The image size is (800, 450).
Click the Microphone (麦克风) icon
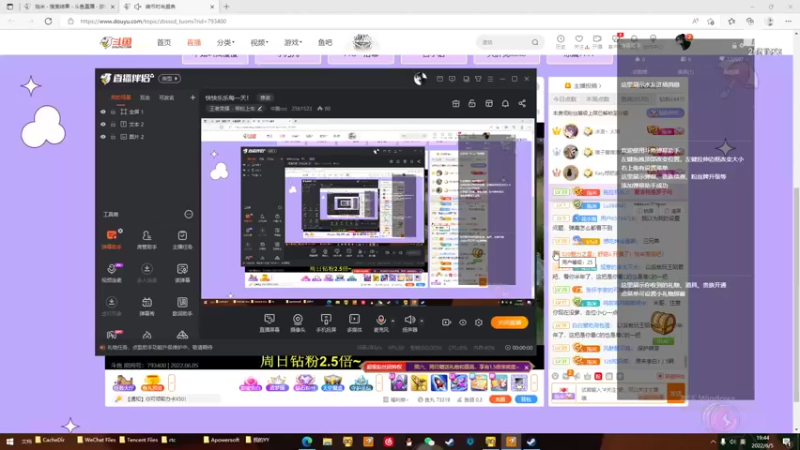(x=381, y=322)
